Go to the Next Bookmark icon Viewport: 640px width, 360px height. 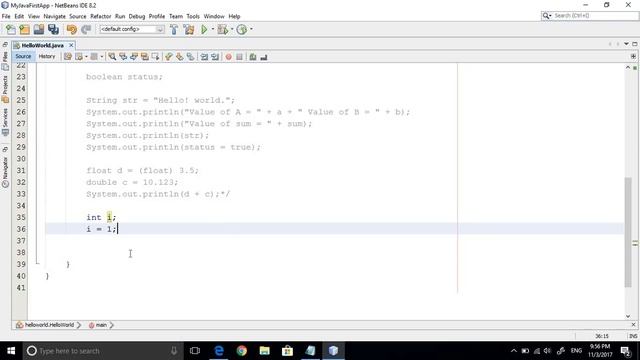tap(180, 57)
